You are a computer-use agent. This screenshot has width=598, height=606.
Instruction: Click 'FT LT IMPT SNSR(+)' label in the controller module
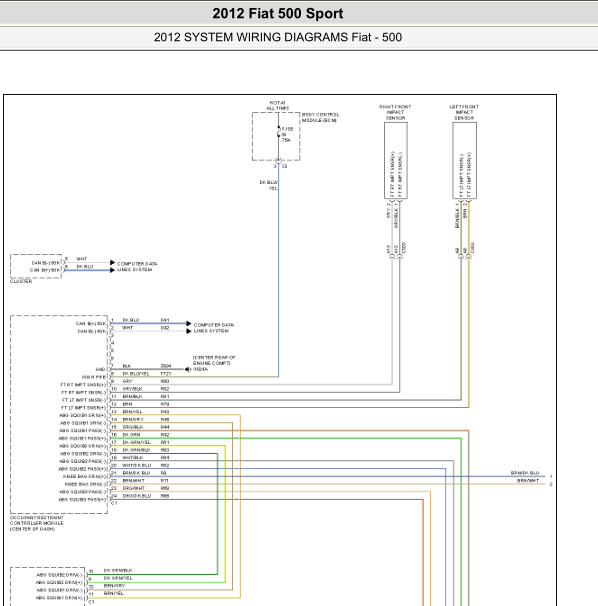[x=83, y=408]
